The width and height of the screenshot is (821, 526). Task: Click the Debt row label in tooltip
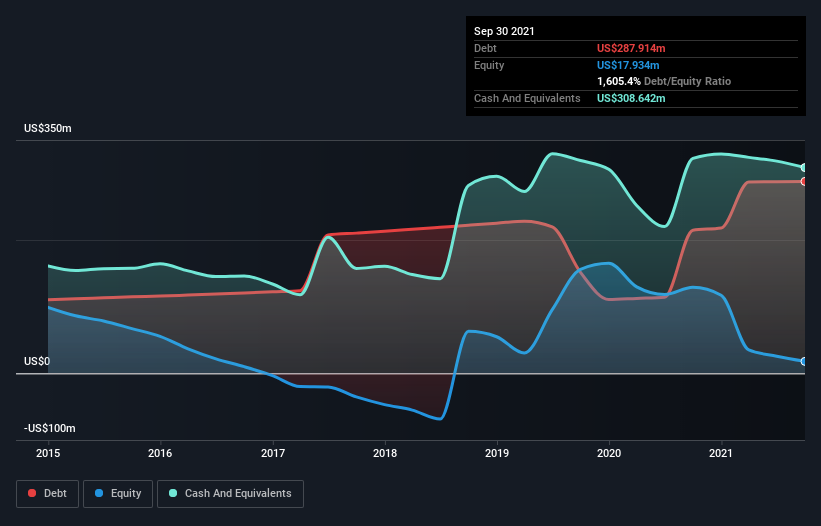pyautogui.click(x=485, y=48)
